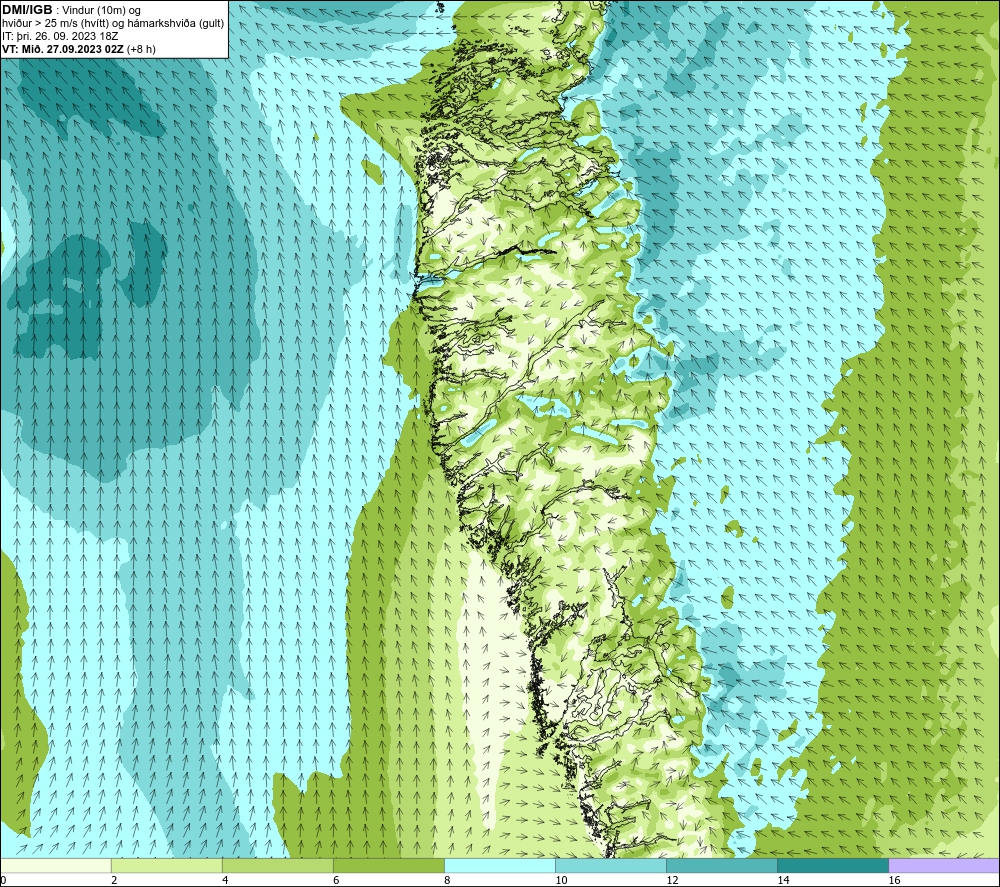The width and height of the screenshot is (1000, 887).
Task: Select the 8–10 m/s light cyan legend swatch
Action: [500, 865]
